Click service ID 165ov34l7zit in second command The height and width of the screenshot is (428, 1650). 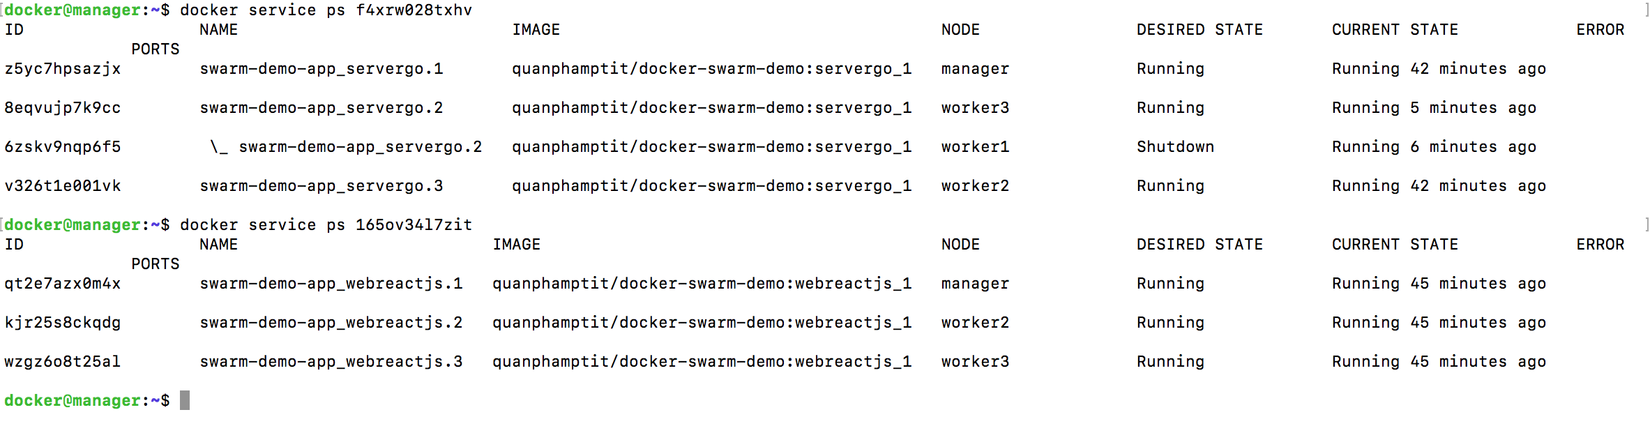point(414,225)
